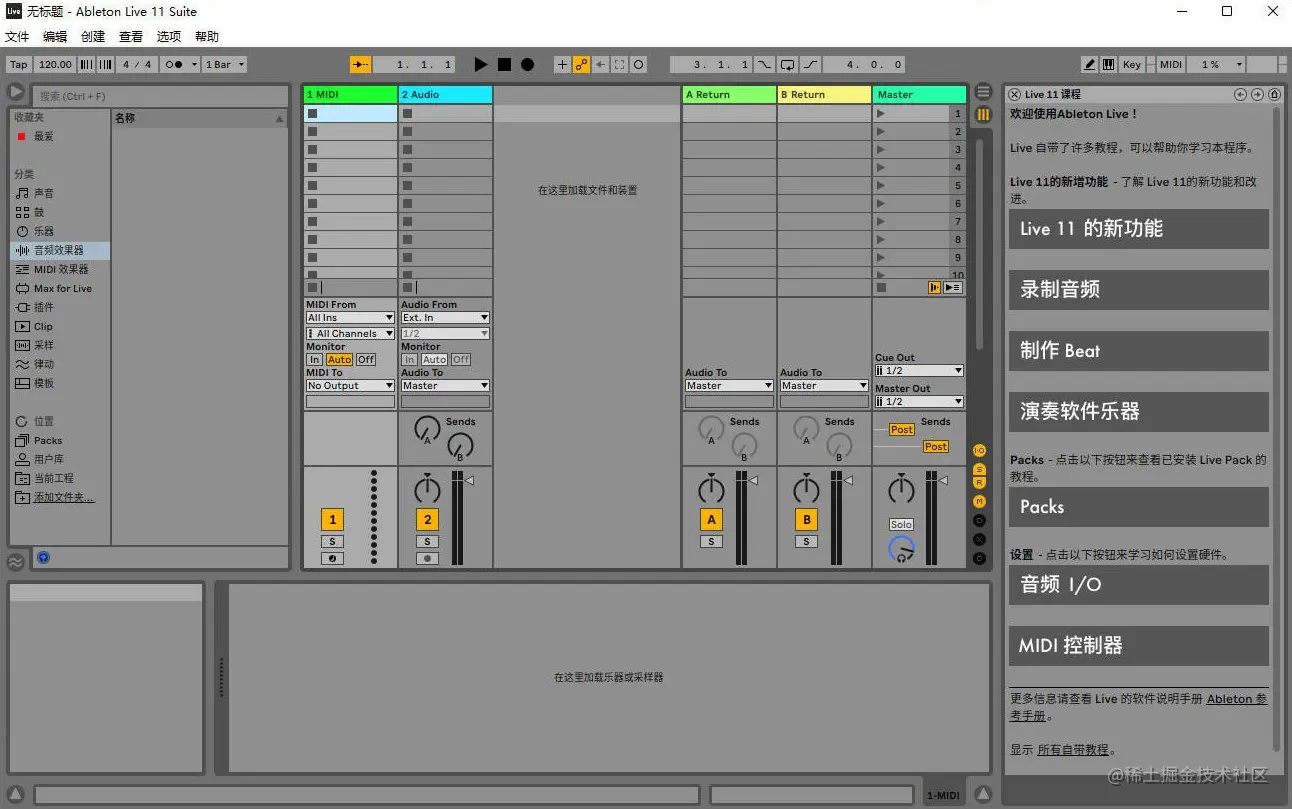Open the 文件 menu
Image resolution: width=1292 pixels, height=809 pixels.
pos(17,36)
